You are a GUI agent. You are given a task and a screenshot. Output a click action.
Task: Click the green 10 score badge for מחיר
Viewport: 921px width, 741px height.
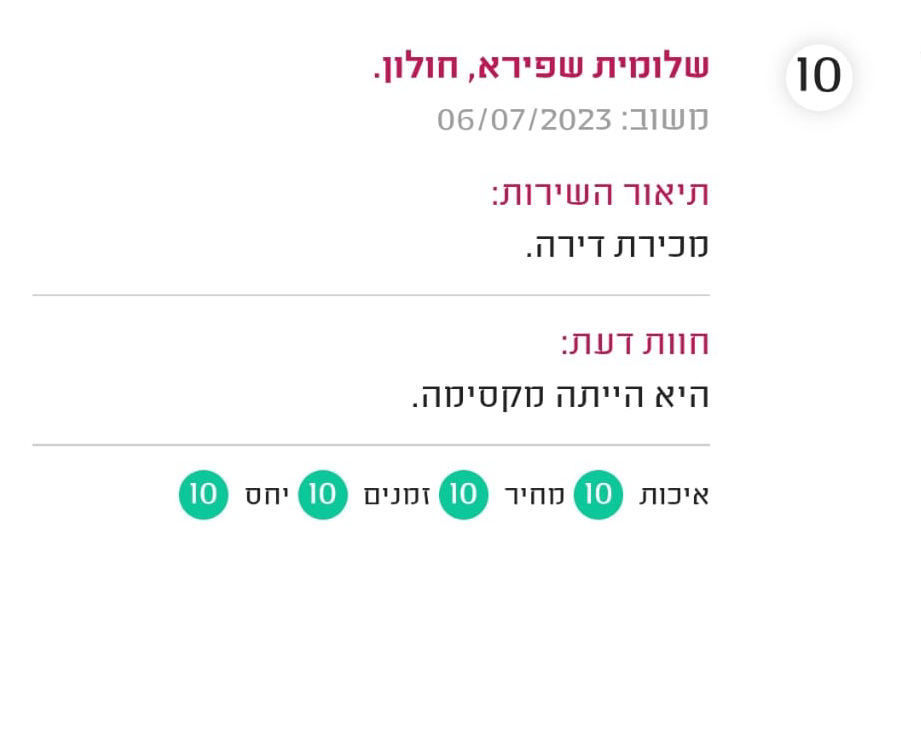tap(463, 495)
